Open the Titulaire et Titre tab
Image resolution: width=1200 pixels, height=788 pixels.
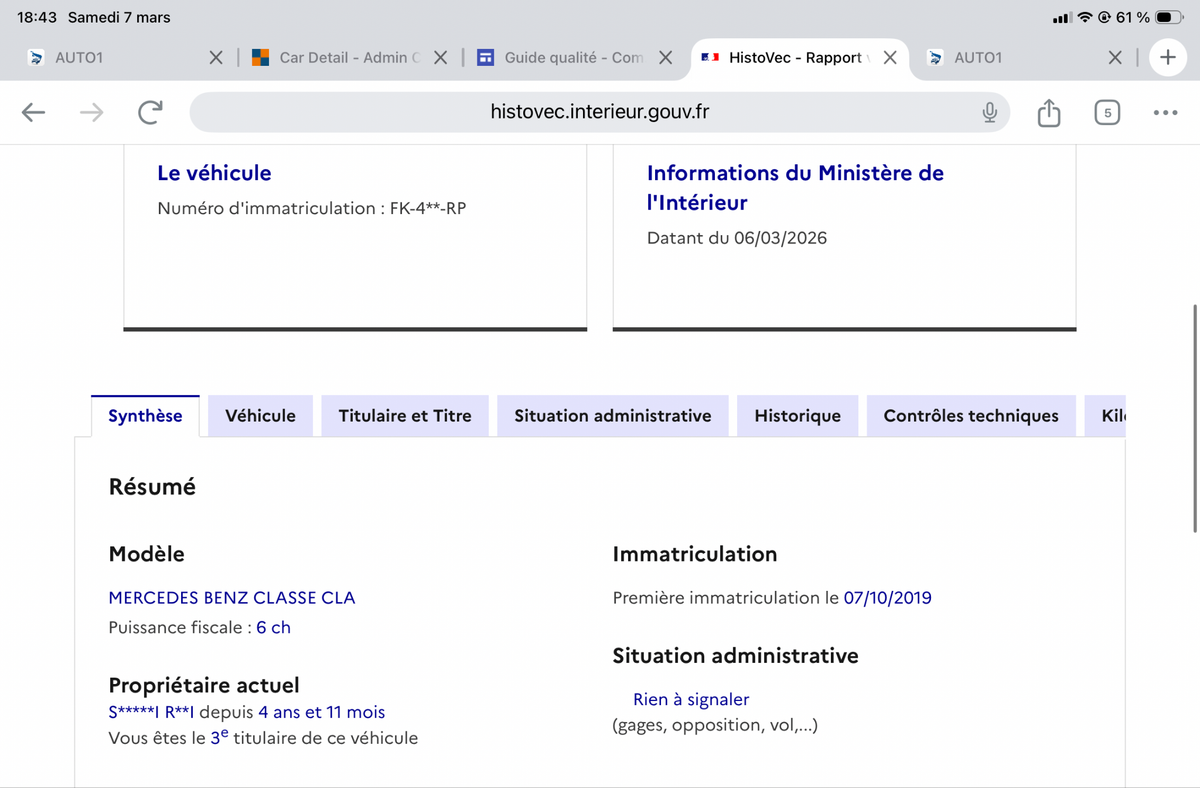(405, 416)
